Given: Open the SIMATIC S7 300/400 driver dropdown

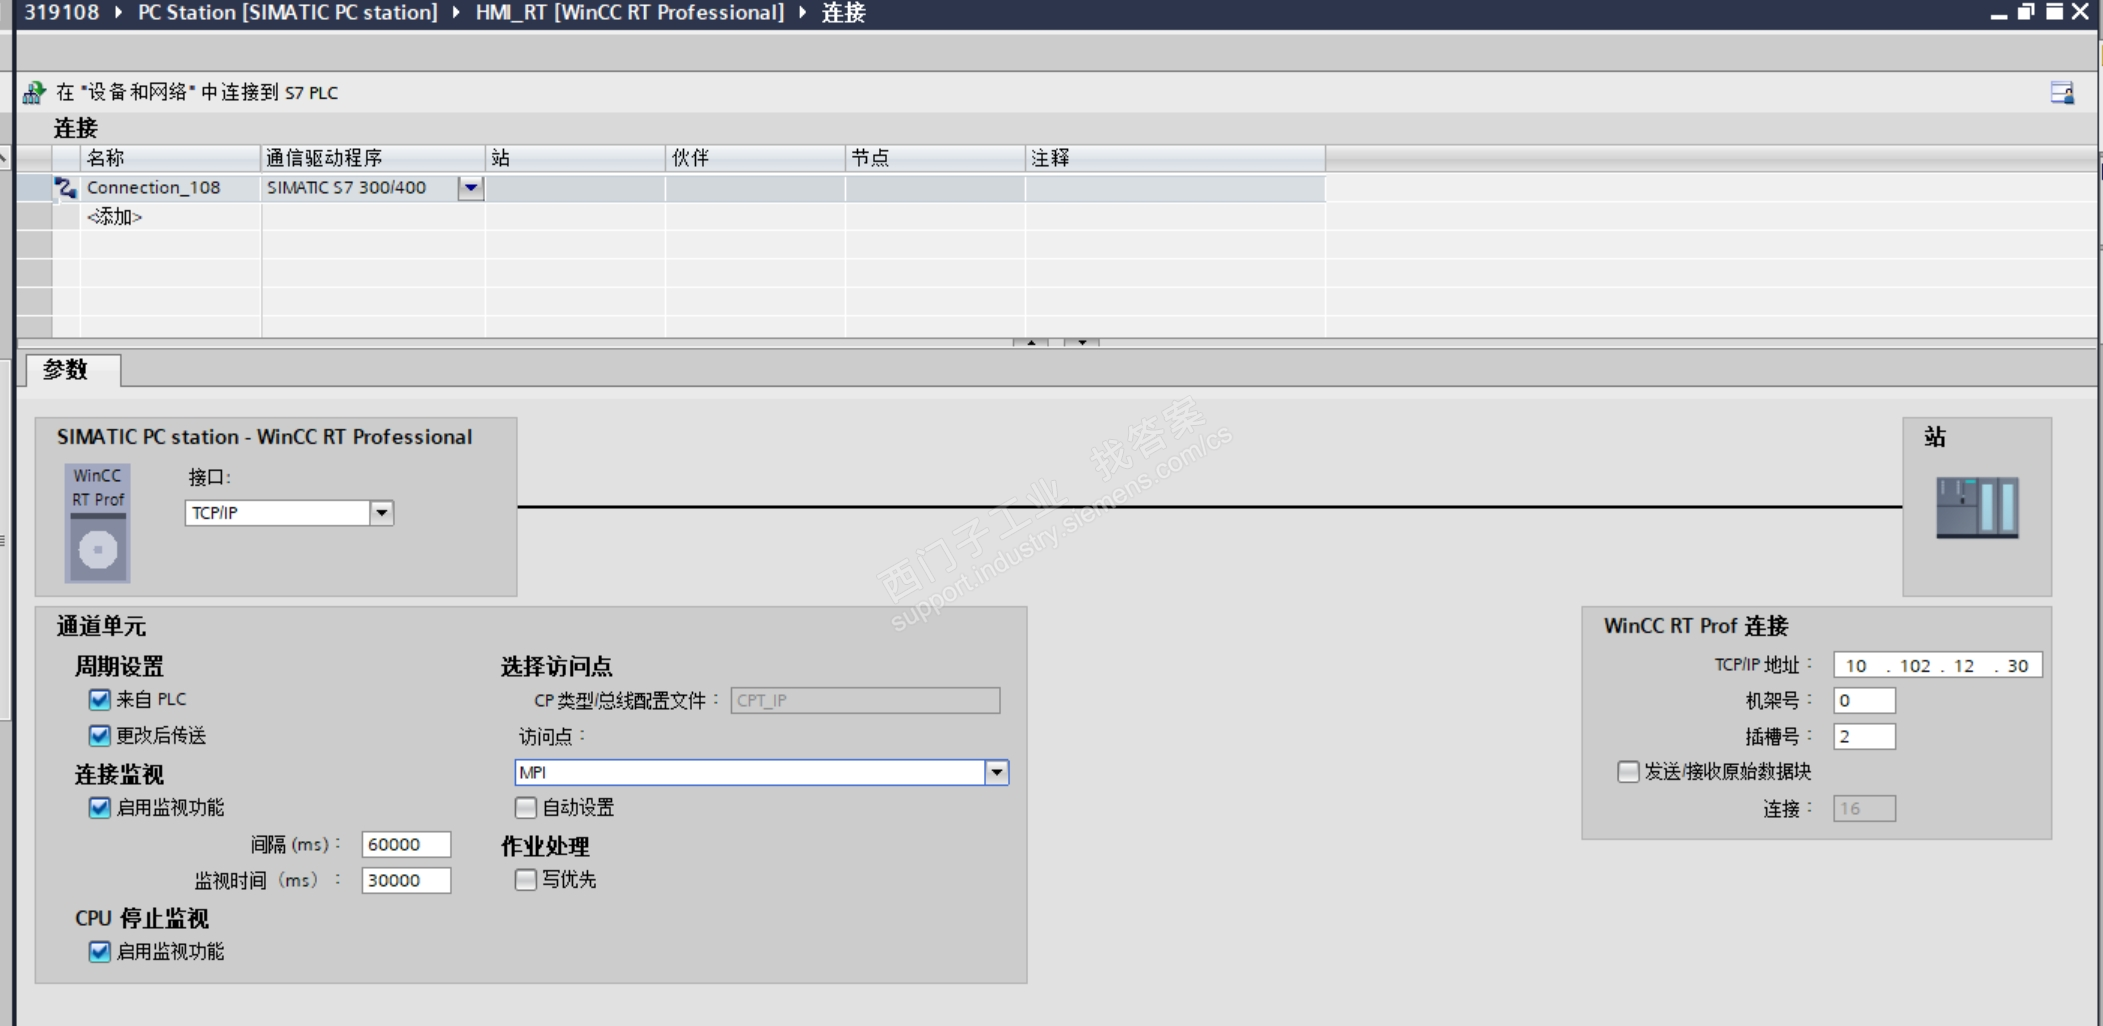Looking at the screenshot, I should [471, 188].
